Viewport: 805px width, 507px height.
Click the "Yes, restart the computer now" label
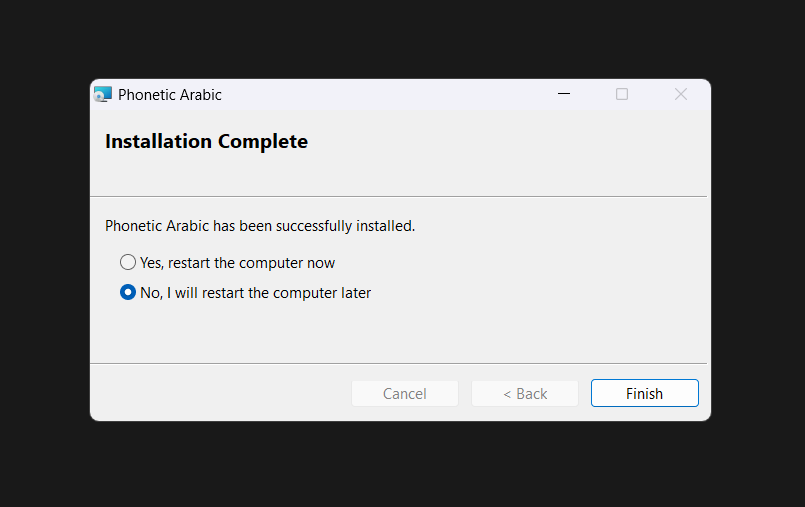[237, 263]
